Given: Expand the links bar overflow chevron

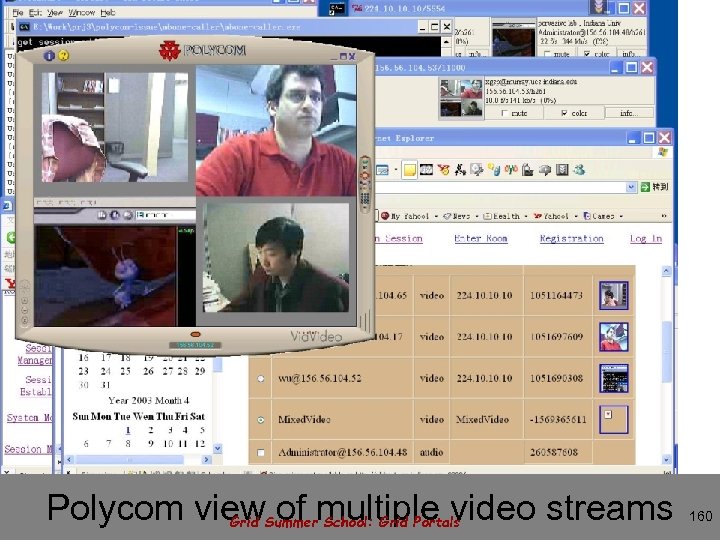Looking at the screenshot, I should (664, 216).
